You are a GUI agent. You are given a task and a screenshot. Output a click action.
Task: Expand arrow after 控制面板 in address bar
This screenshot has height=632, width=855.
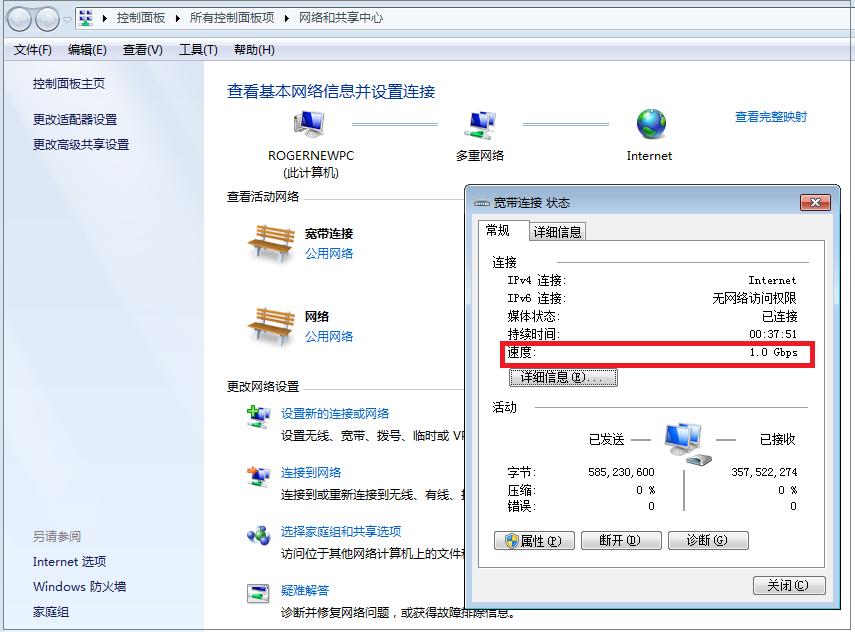[178, 18]
